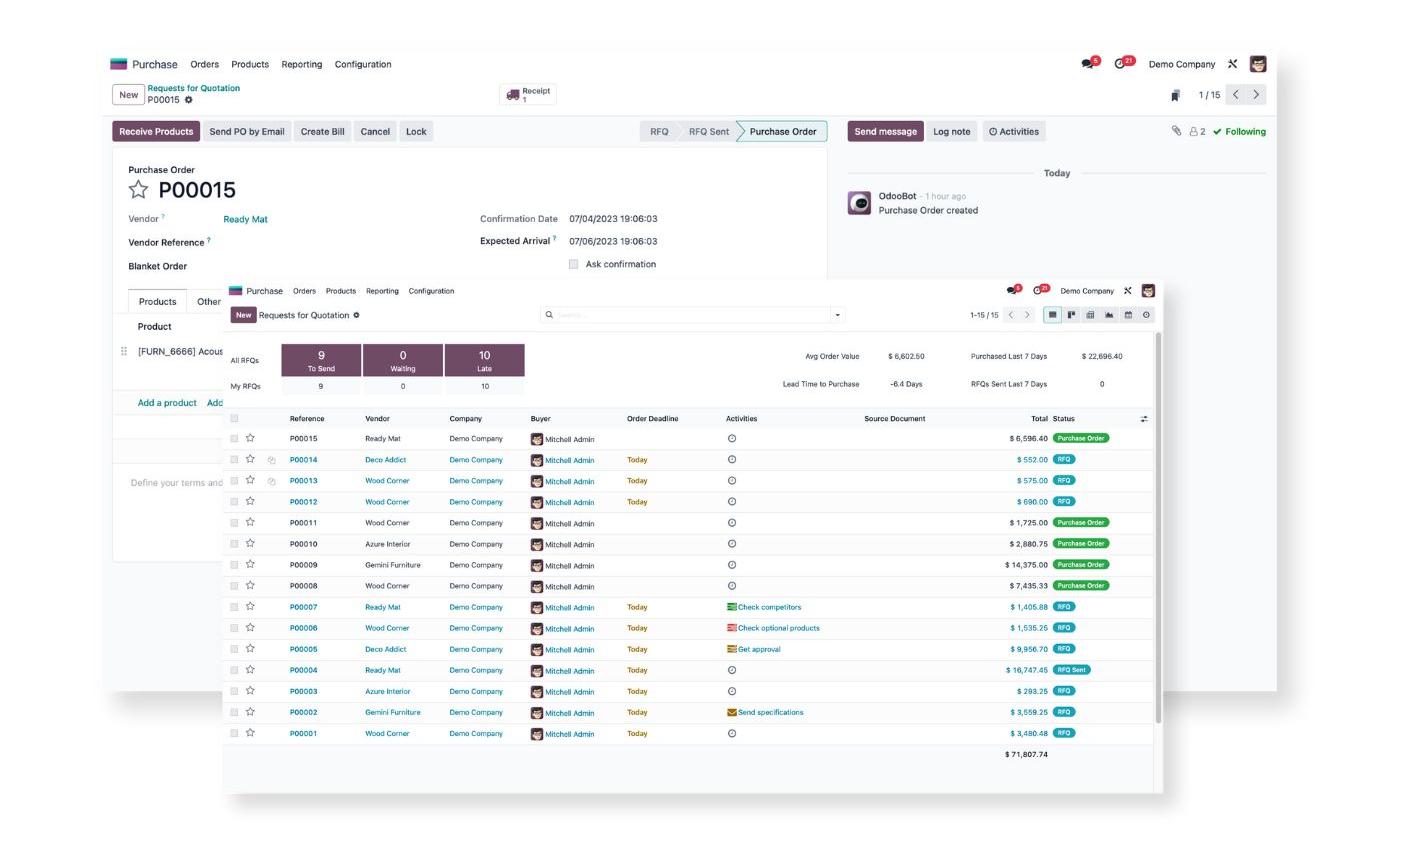Viewport: 1410px width, 845px height.
Task: Open the Pivot view
Action: 1089,314
